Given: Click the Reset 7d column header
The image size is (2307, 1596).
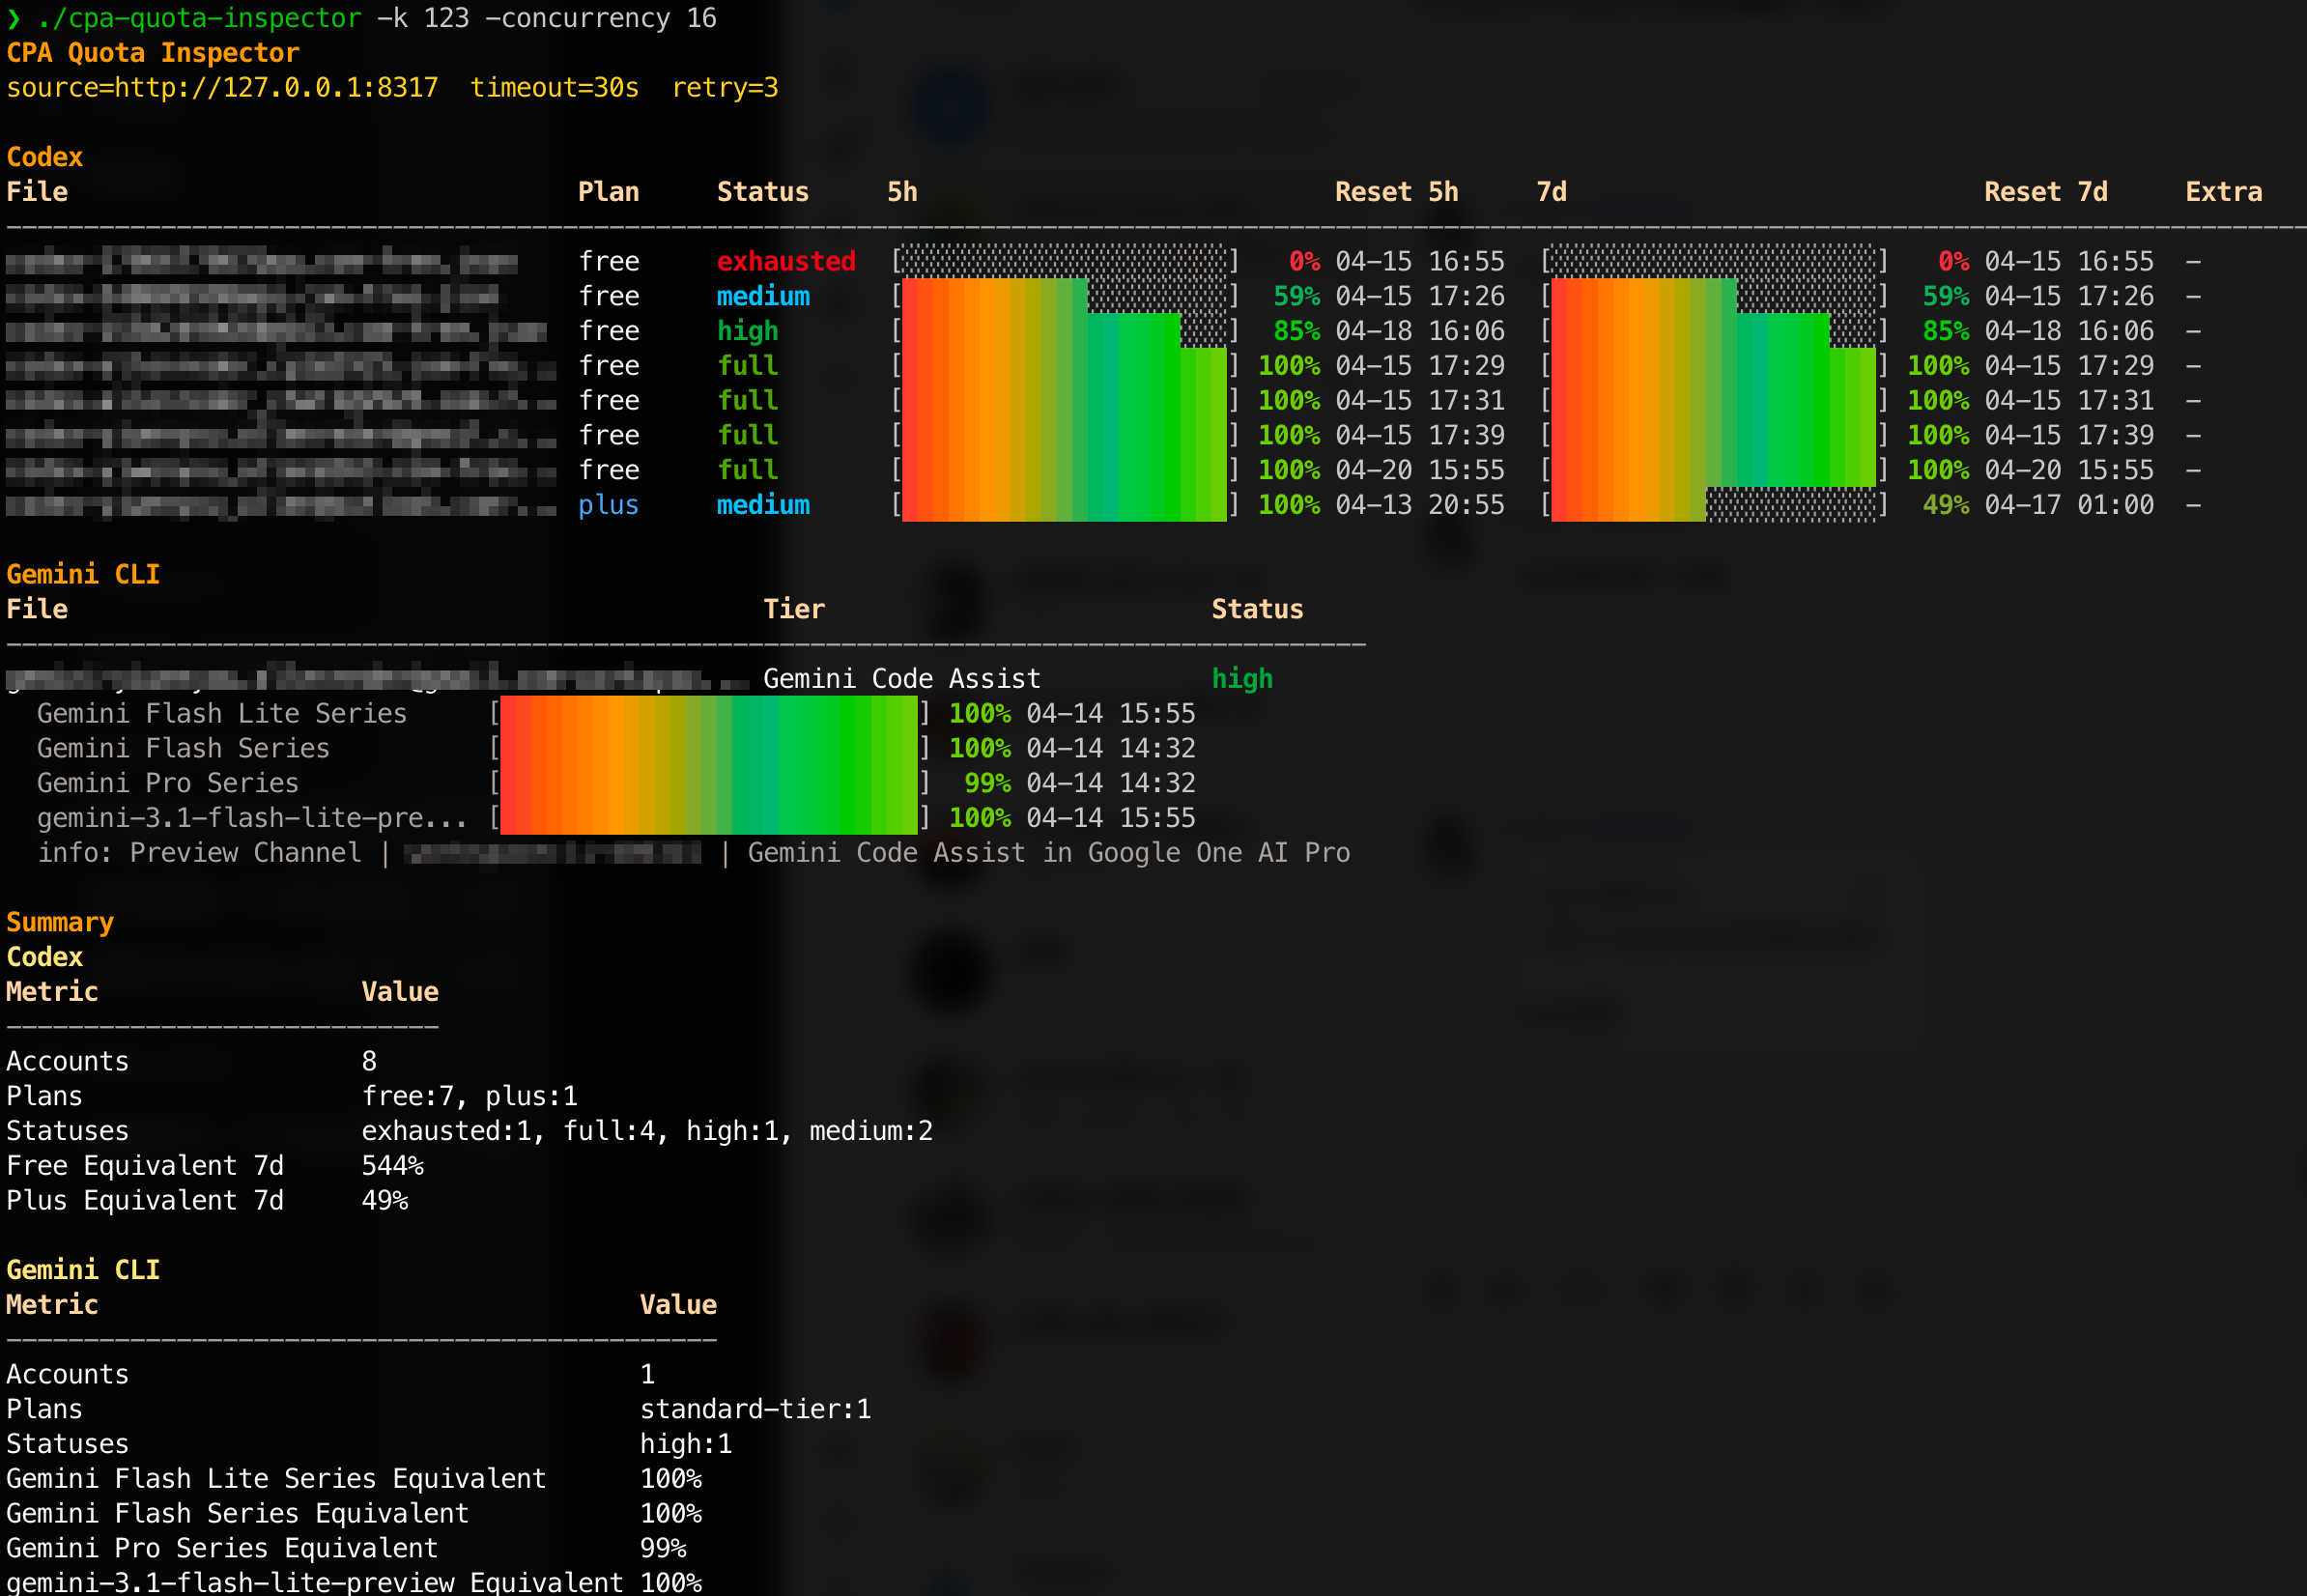Looking at the screenshot, I should click(x=2045, y=192).
